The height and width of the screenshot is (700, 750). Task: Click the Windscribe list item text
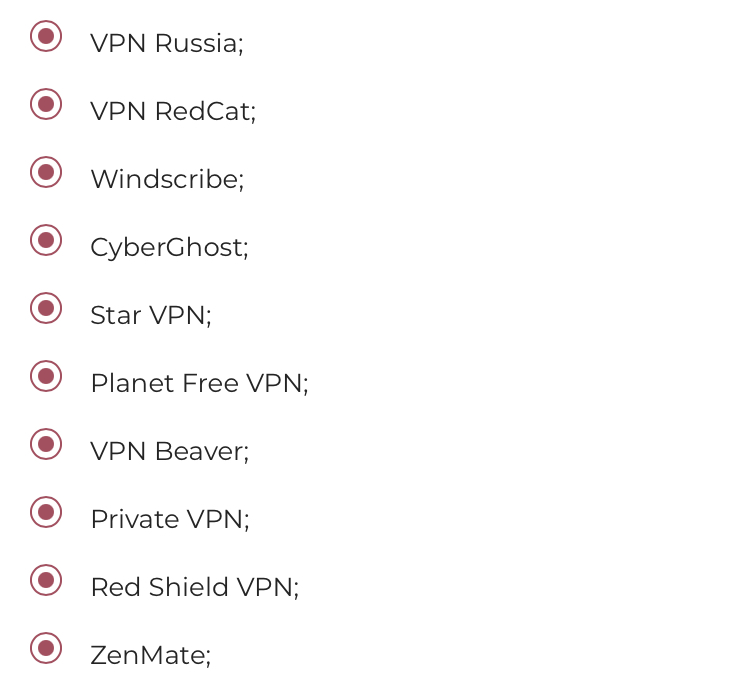167,180
